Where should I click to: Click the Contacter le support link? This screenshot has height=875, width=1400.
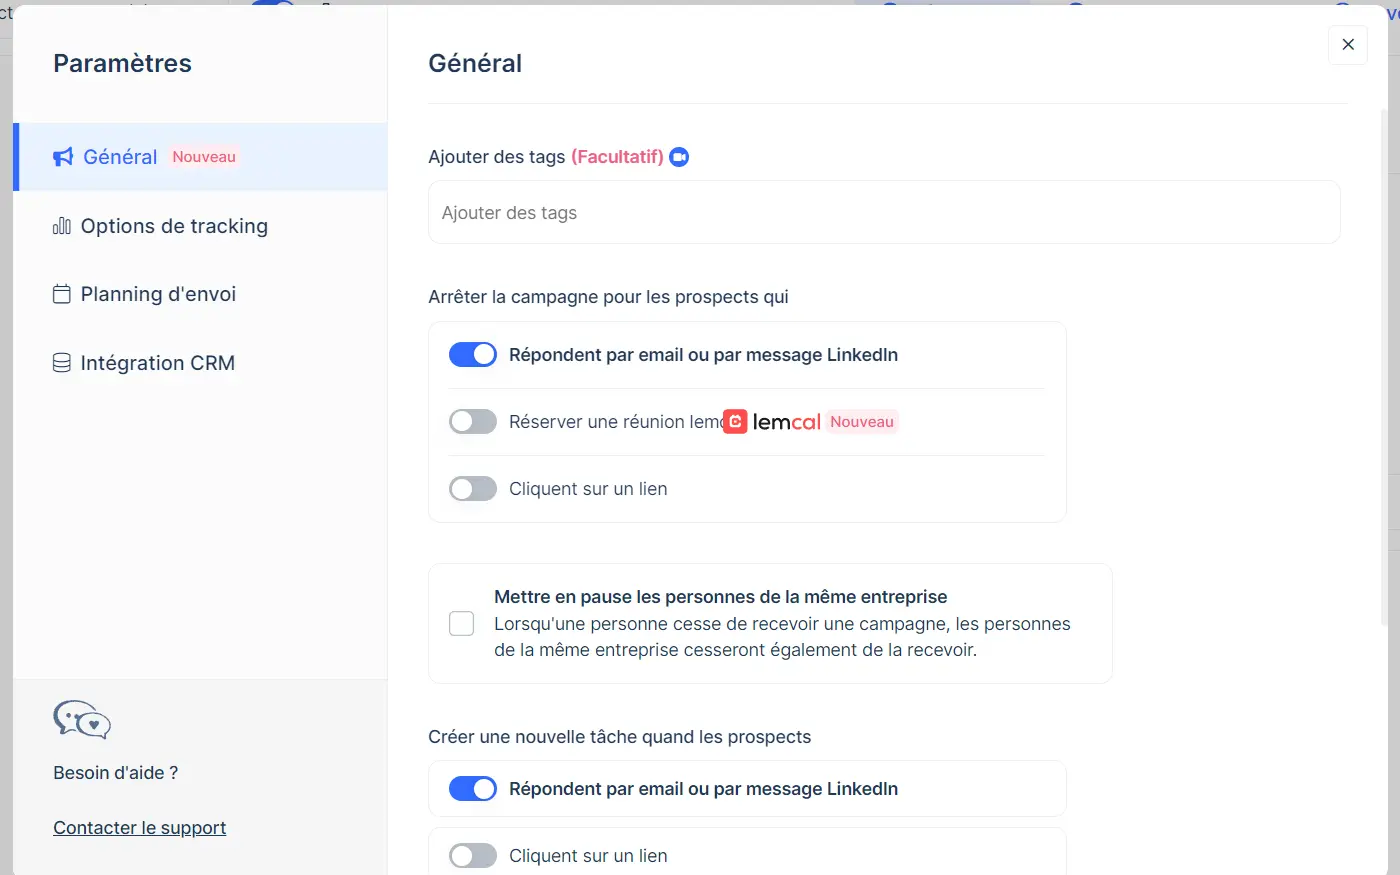point(139,828)
